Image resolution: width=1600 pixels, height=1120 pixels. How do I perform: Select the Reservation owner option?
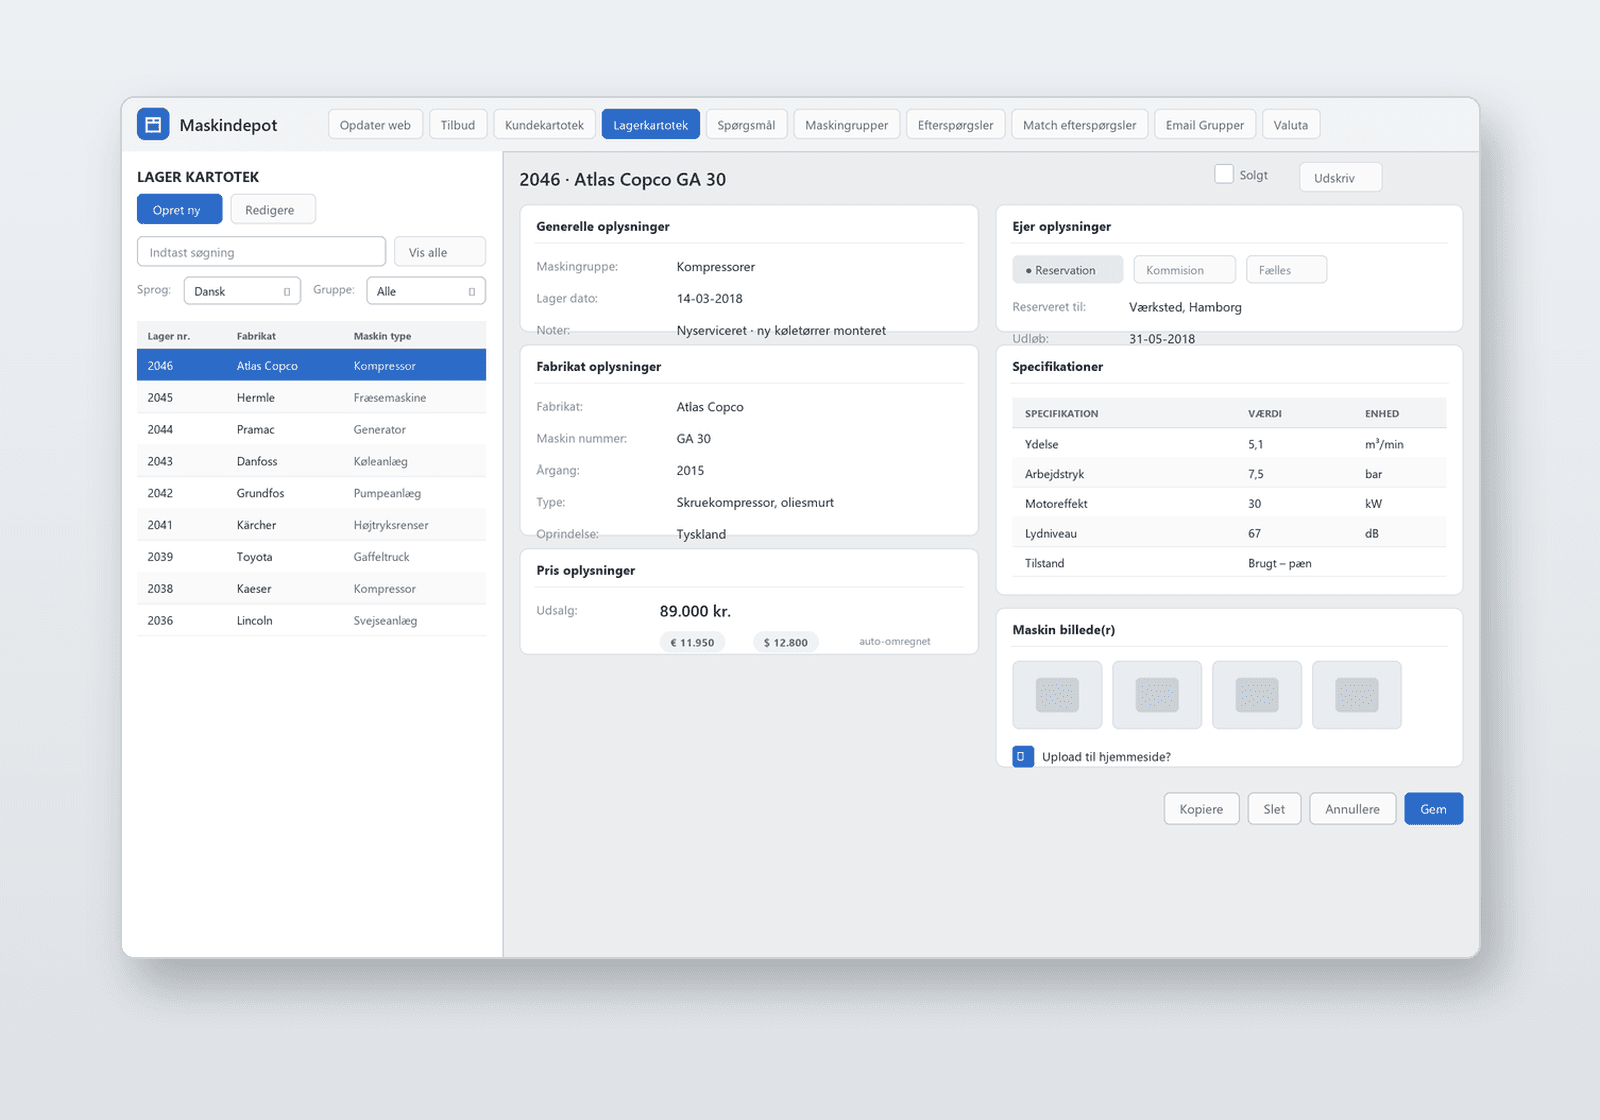pyautogui.click(x=1067, y=270)
